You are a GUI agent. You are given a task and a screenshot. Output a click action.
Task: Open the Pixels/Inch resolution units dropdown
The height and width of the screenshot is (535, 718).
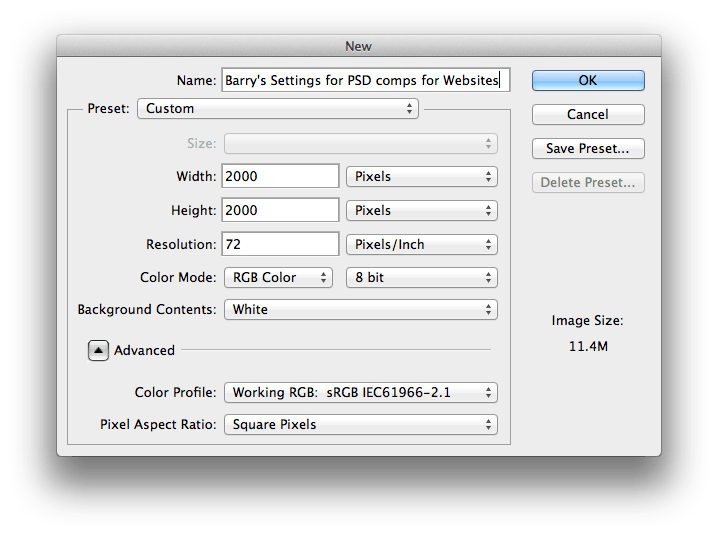coord(422,244)
